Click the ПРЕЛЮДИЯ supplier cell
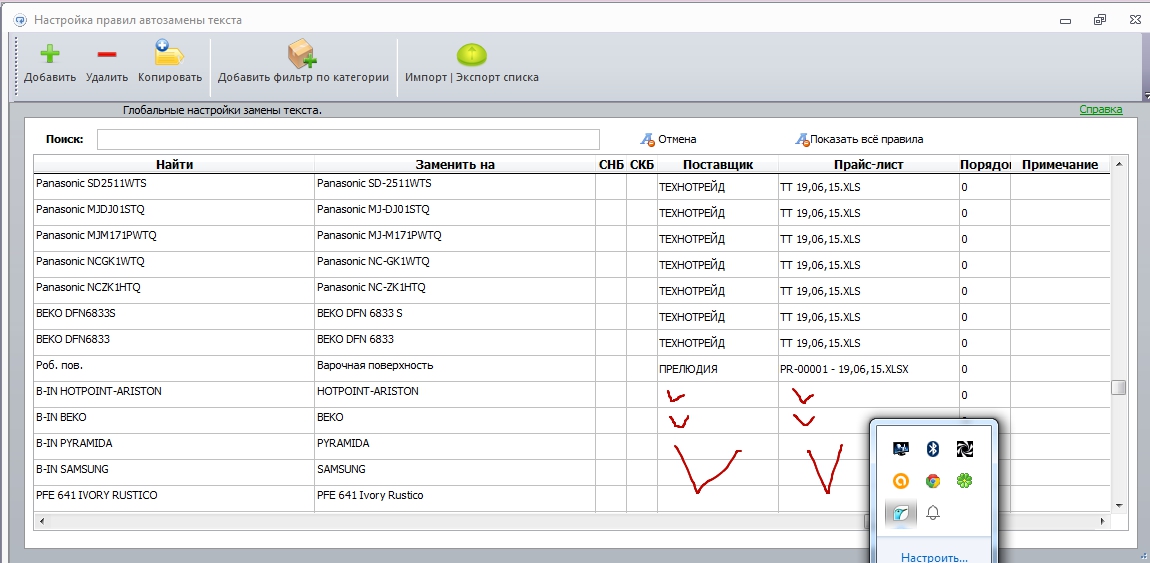 718,368
